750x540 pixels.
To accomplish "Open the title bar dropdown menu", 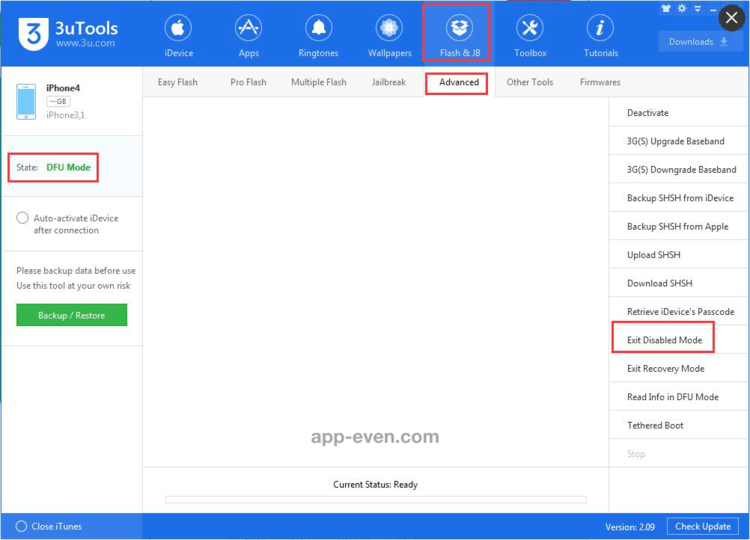I will 697,9.
